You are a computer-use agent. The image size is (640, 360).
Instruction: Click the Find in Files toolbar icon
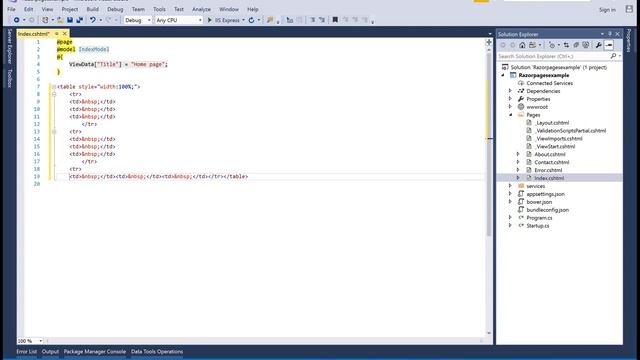[x=270, y=20]
